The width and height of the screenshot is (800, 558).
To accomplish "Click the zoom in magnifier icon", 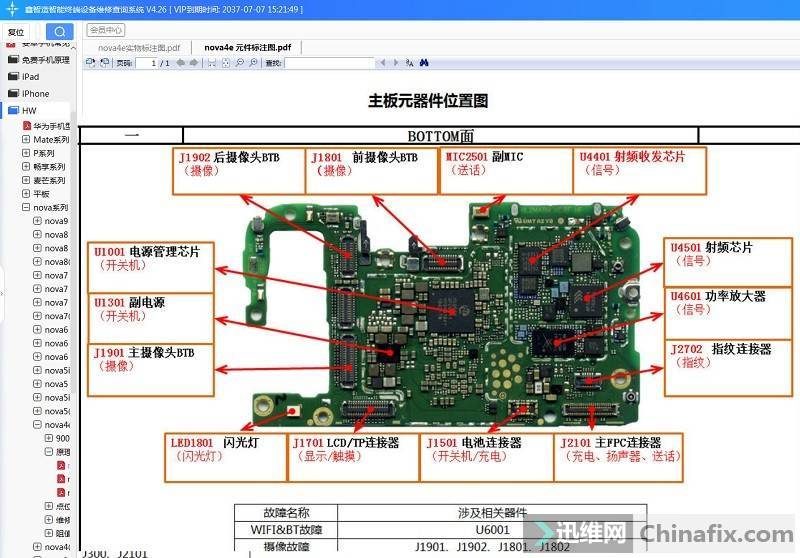I will click(x=253, y=63).
